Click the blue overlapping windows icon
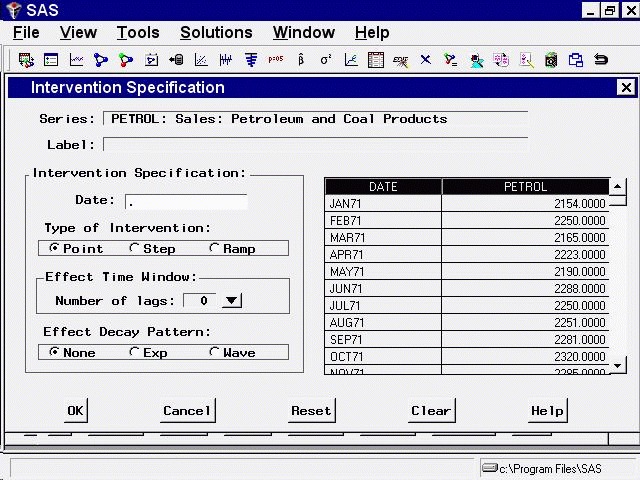This screenshot has width=640, height=480. point(576,60)
